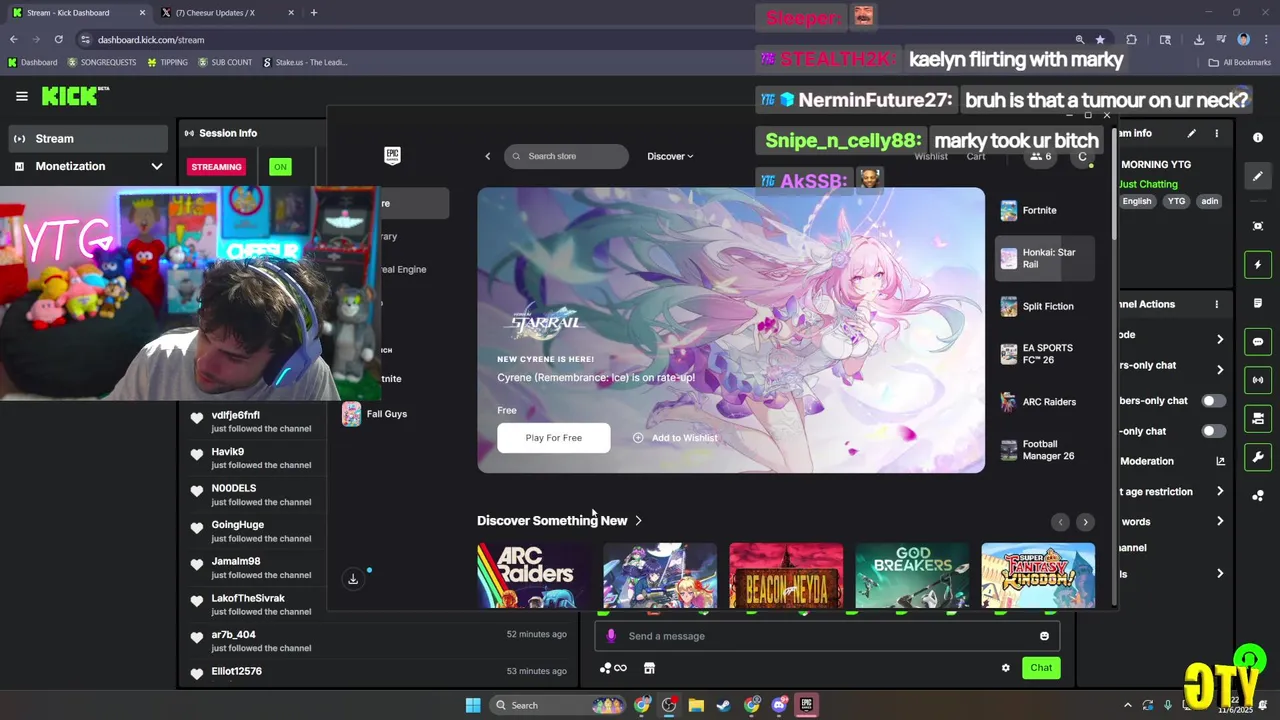Open the Kick hamburger menu
Image resolution: width=1280 pixels, height=720 pixels.
21,96
